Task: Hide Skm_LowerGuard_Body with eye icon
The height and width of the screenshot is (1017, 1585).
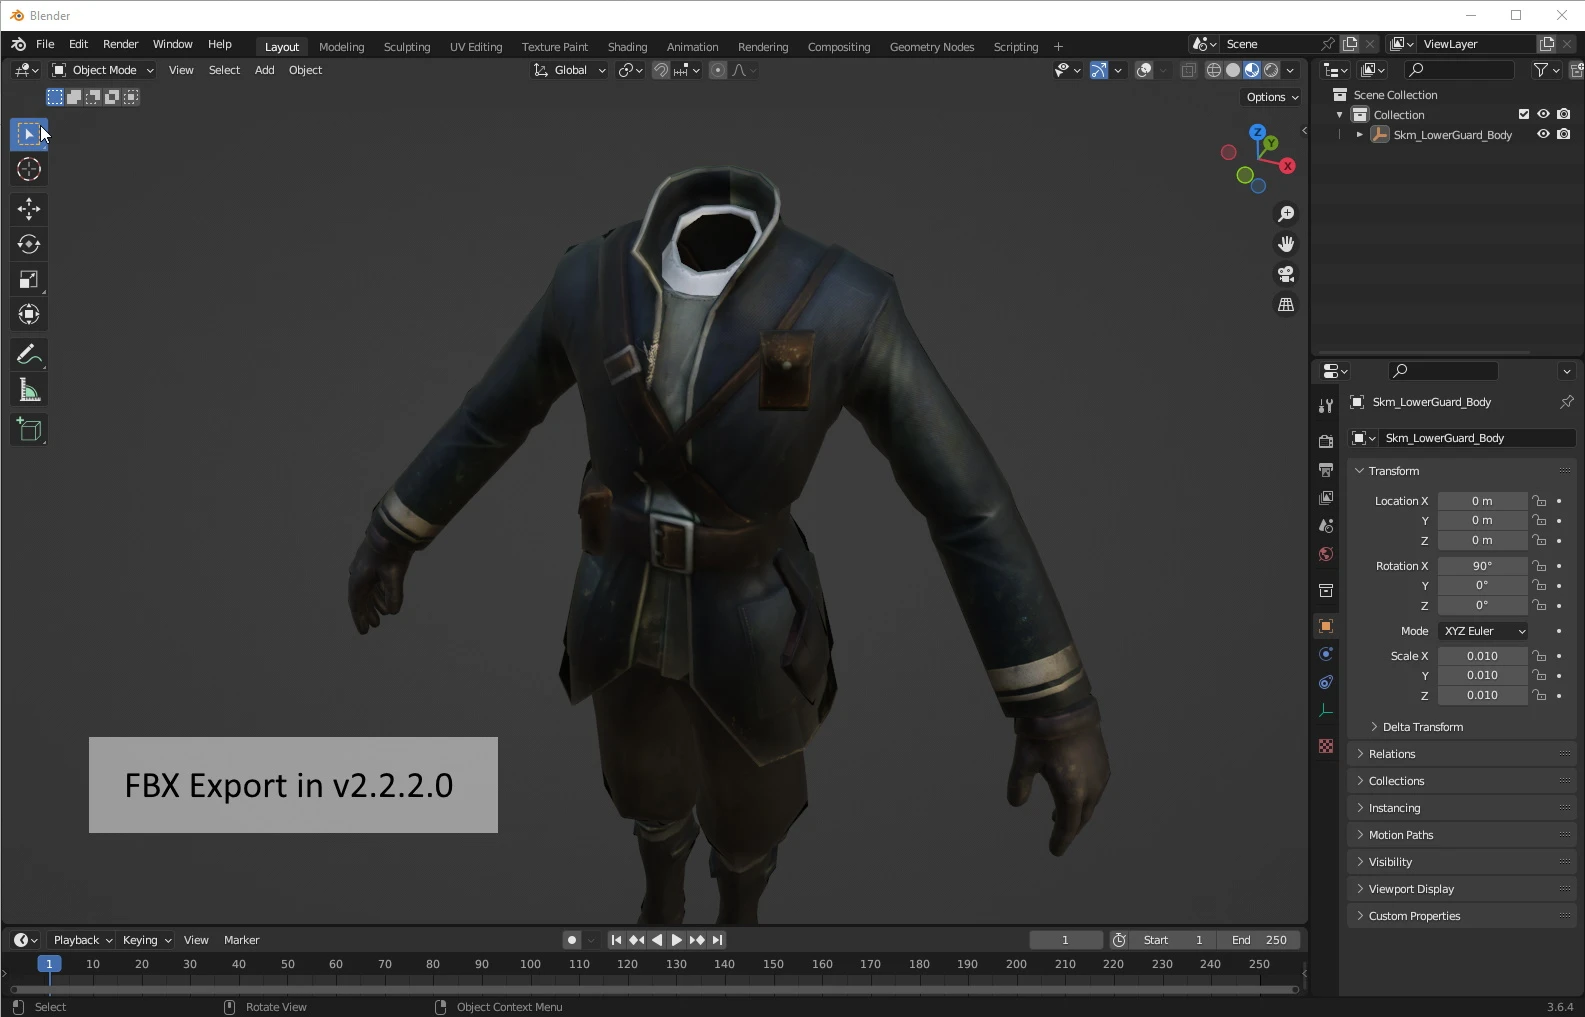Action: 1543,135
